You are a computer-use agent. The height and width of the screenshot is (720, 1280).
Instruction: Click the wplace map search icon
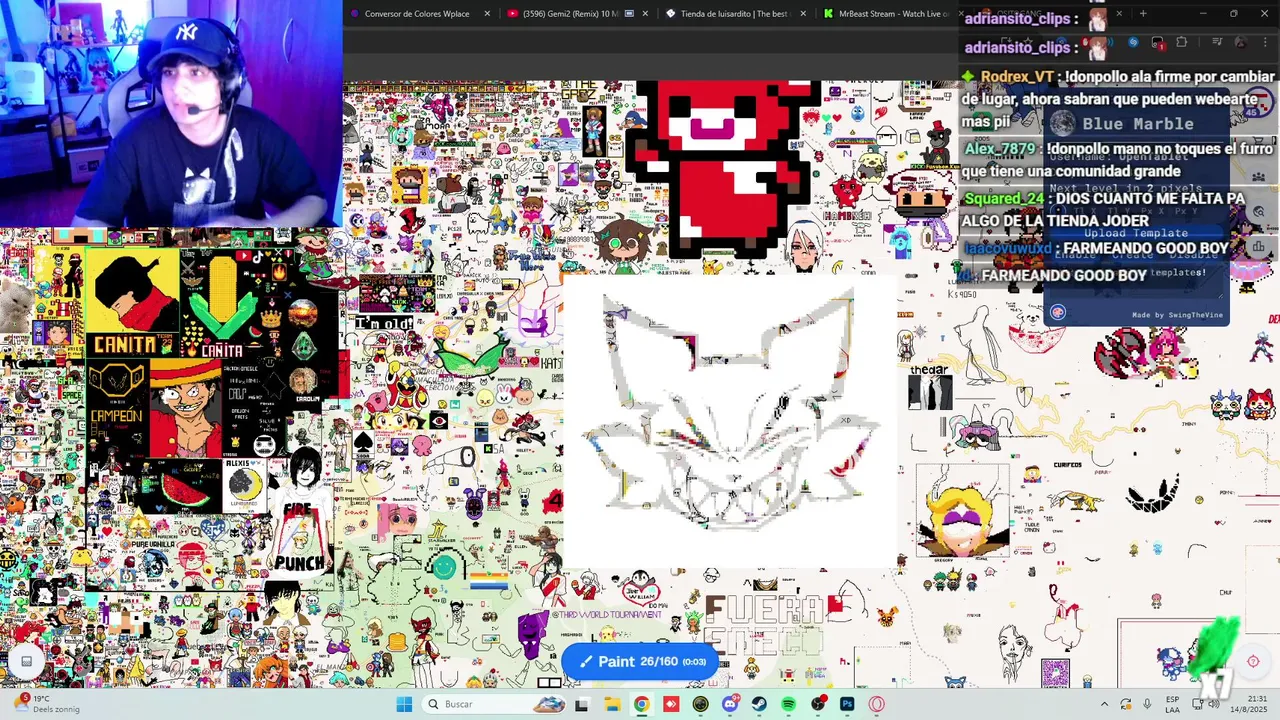[1259, 212]
